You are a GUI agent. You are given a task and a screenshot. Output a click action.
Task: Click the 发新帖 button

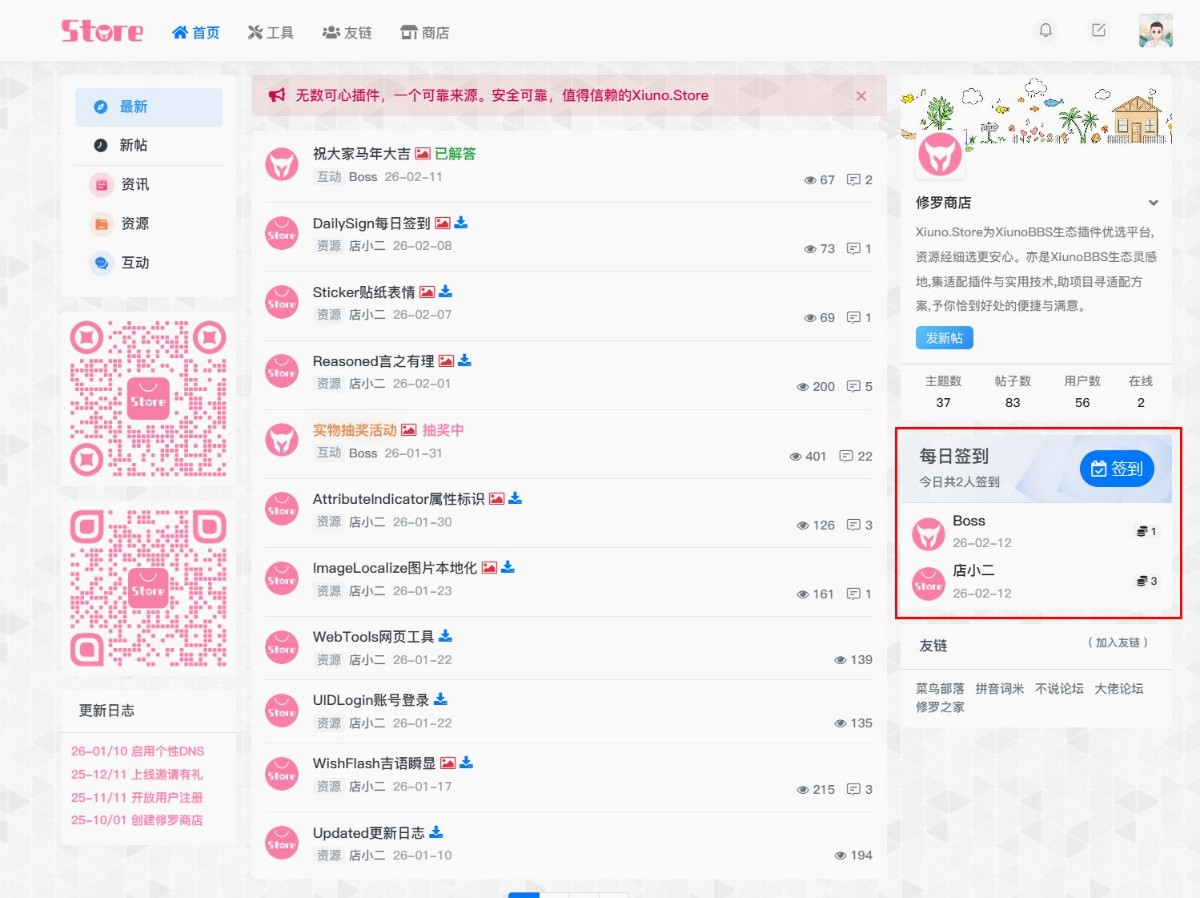click(x=944, y=338)
